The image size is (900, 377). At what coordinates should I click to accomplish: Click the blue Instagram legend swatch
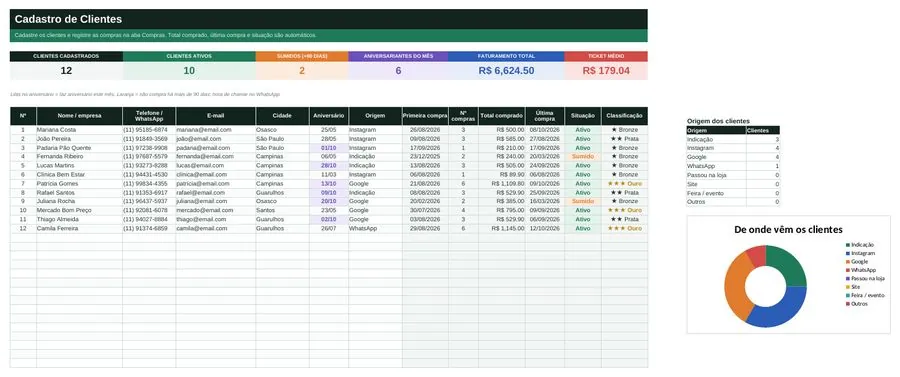click(847, 253)
